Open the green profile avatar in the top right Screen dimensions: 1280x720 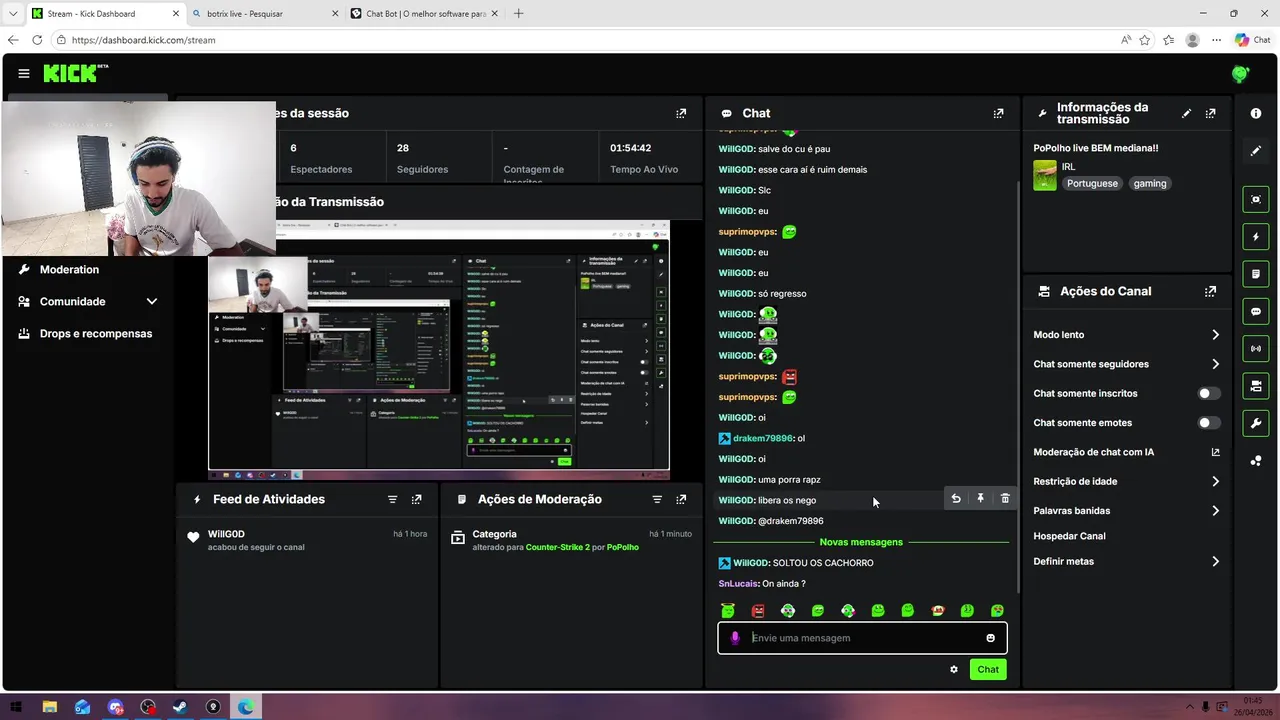pyautogui.click(x=1240, y=74)
